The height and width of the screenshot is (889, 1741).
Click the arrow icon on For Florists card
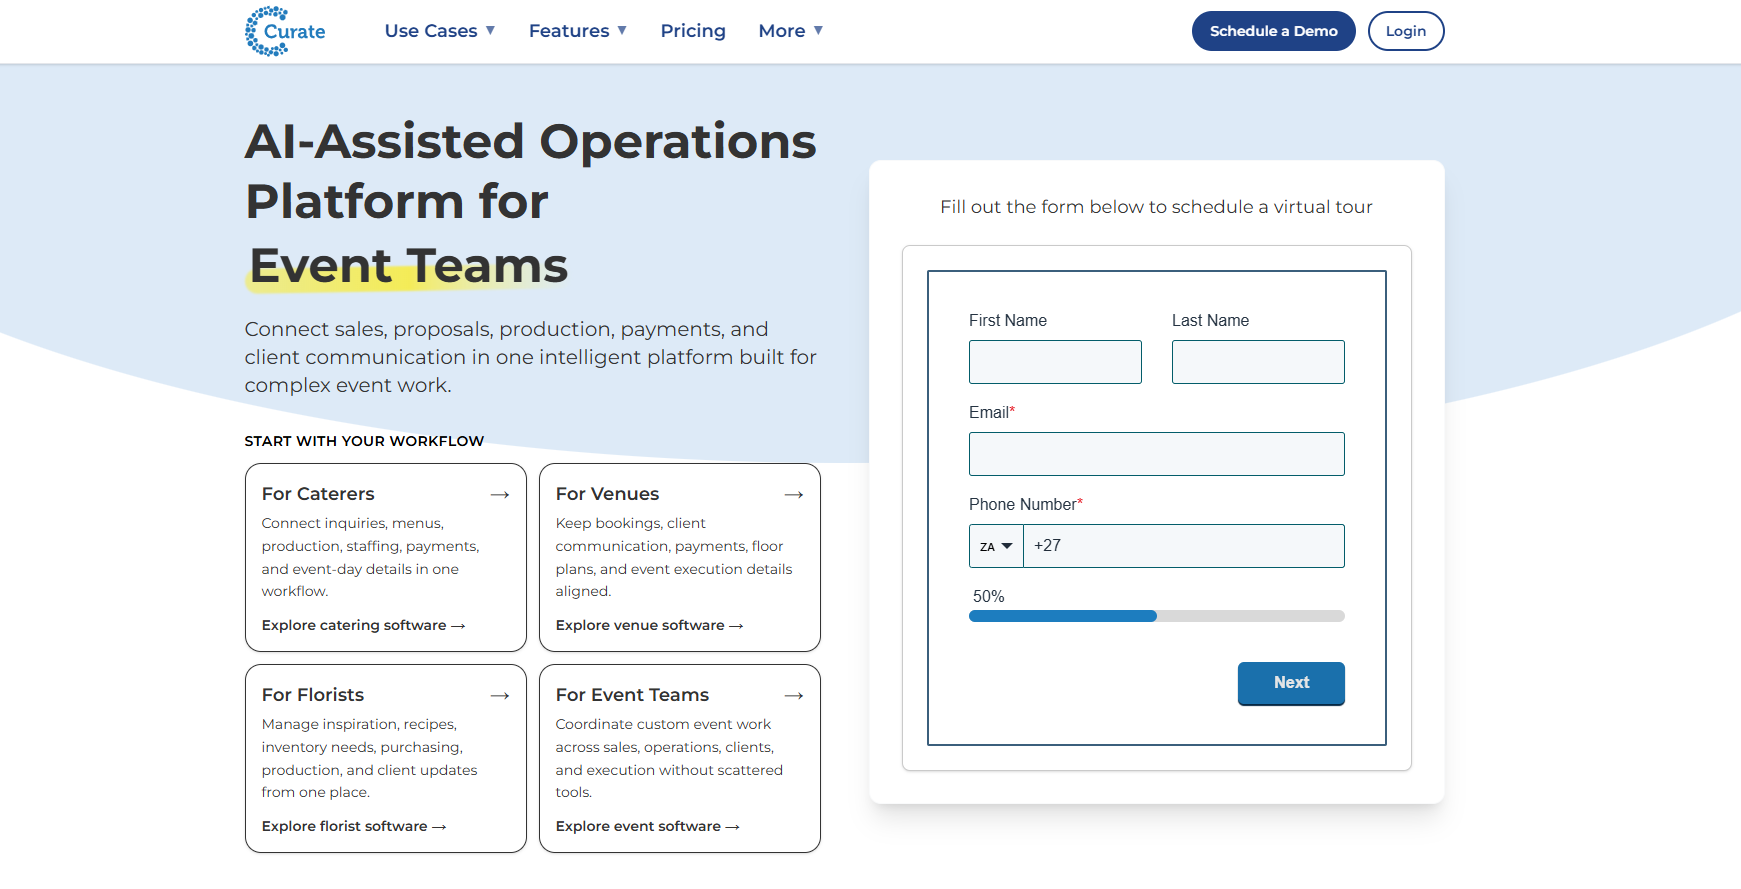click(500, 696)
